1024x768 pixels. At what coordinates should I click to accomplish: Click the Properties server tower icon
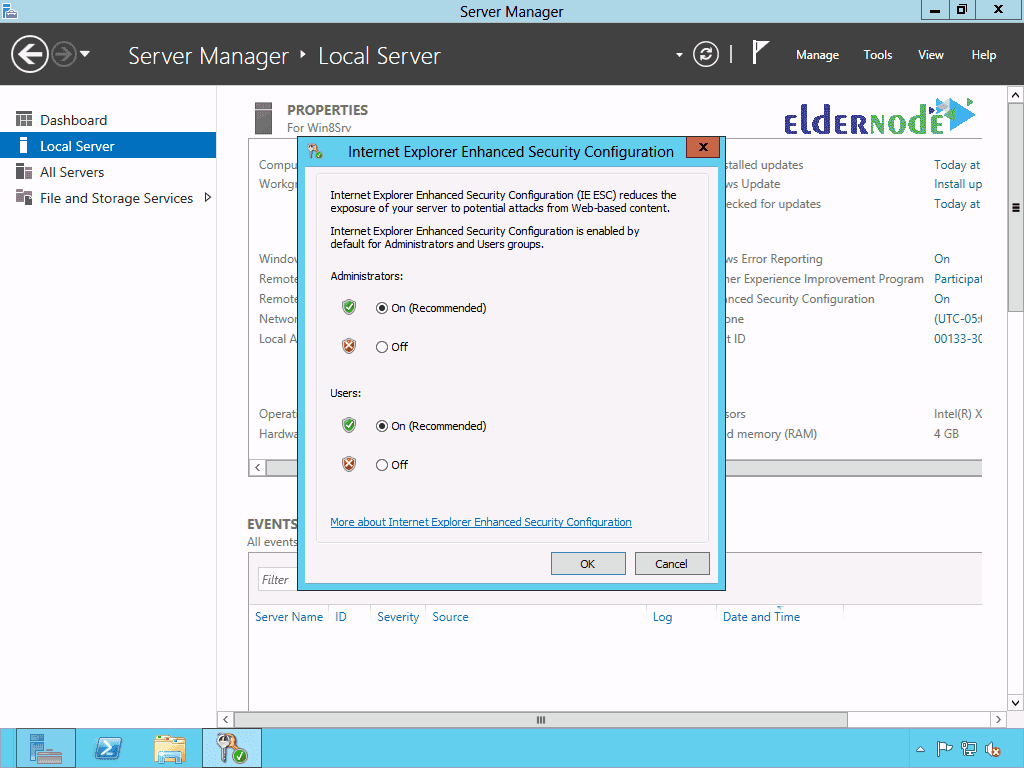coord(263,118)
